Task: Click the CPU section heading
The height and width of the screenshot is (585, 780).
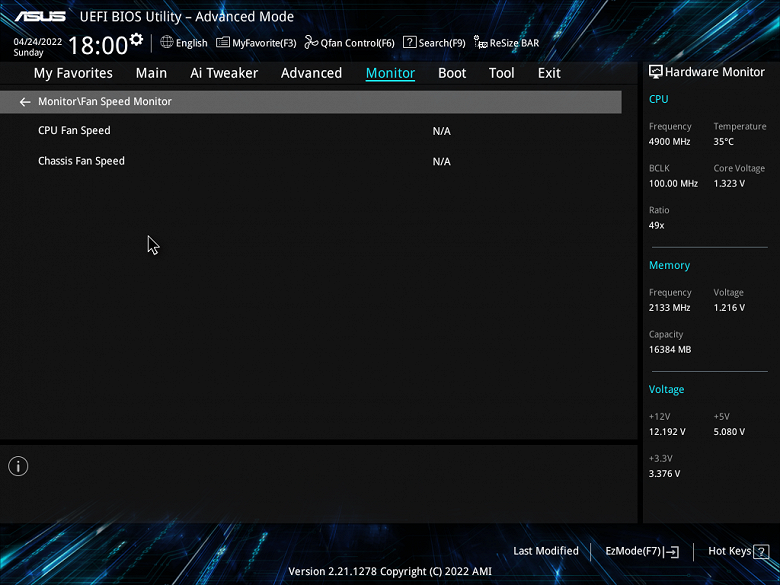Action: (x=659, y=99)
